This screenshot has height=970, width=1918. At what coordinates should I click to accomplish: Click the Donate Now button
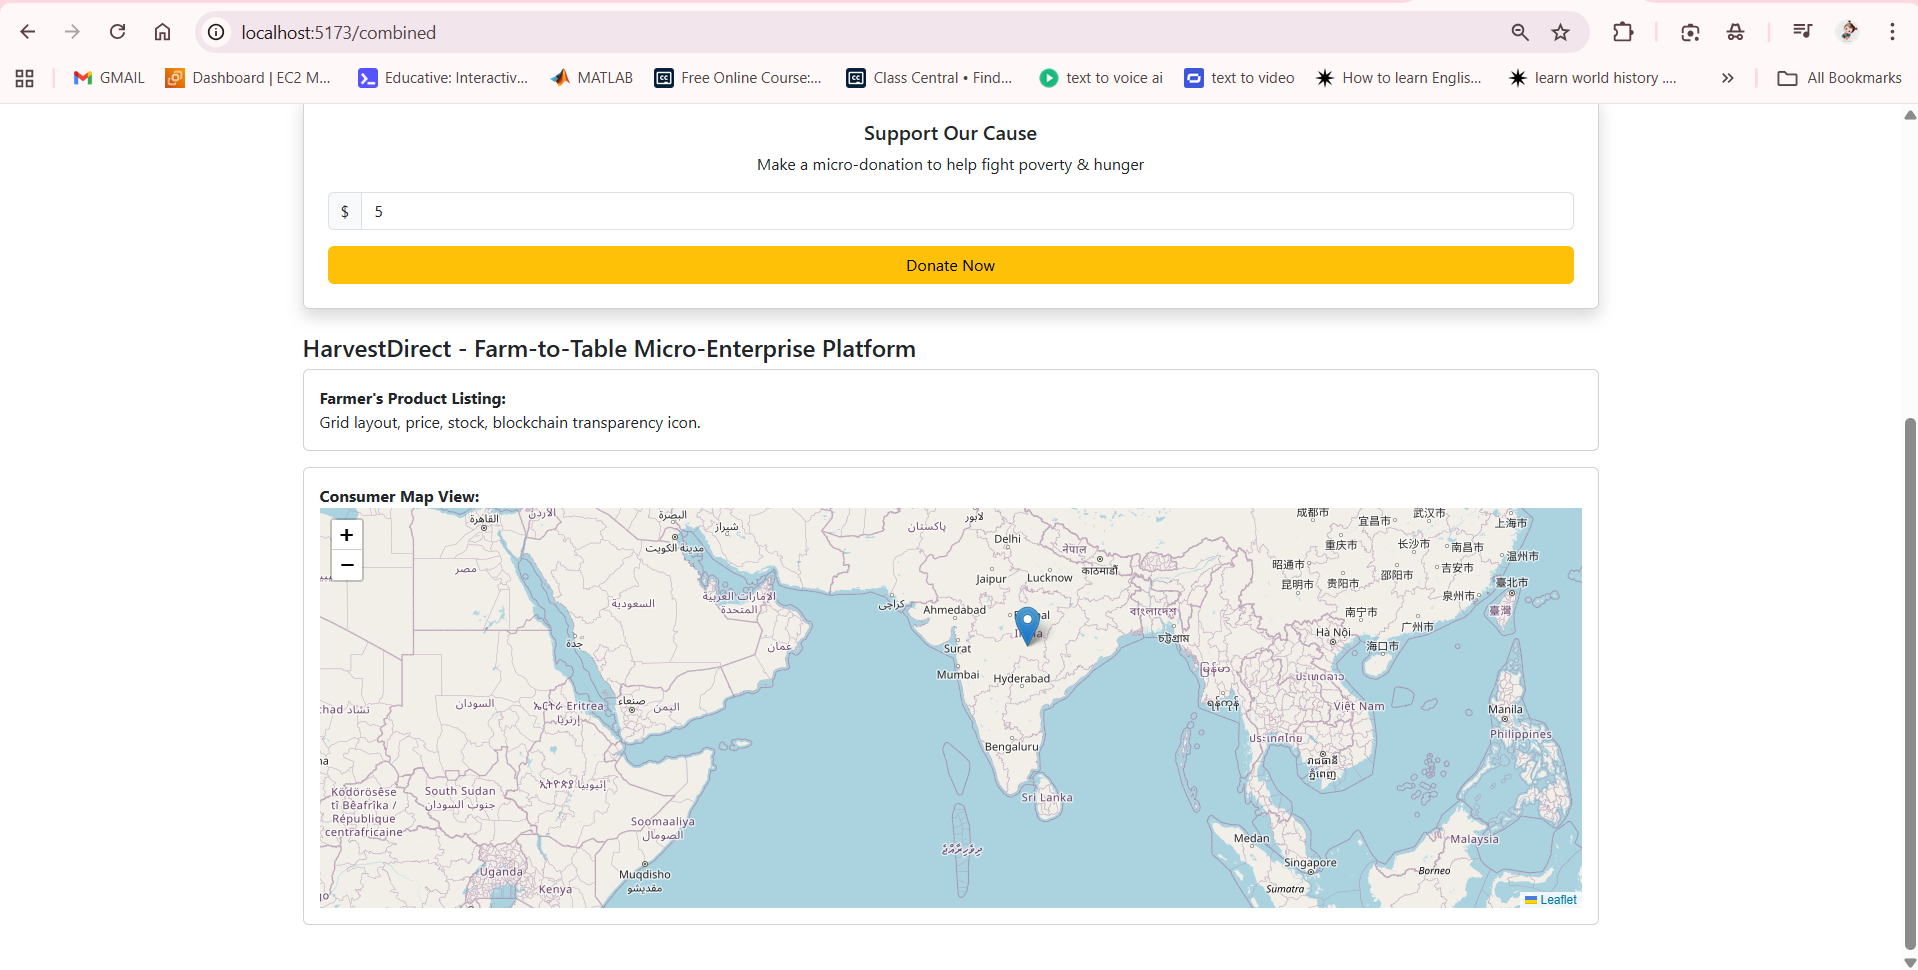pyautogui.click(x=950, y=265)
